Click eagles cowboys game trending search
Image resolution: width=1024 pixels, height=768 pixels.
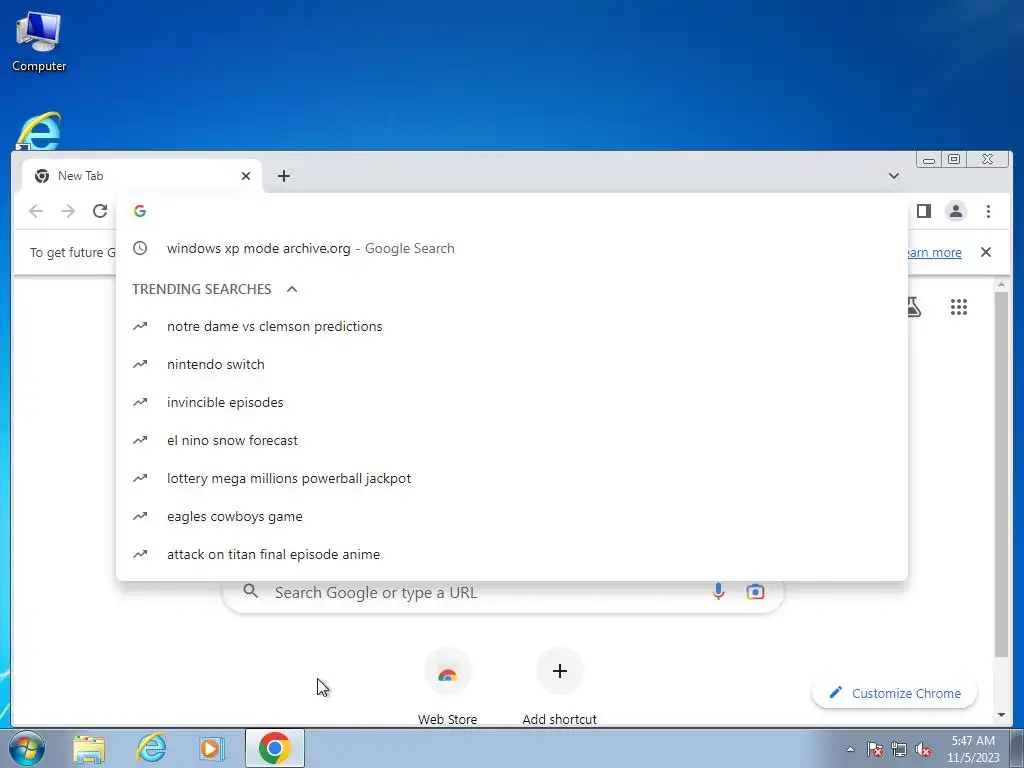click(511, 516)
